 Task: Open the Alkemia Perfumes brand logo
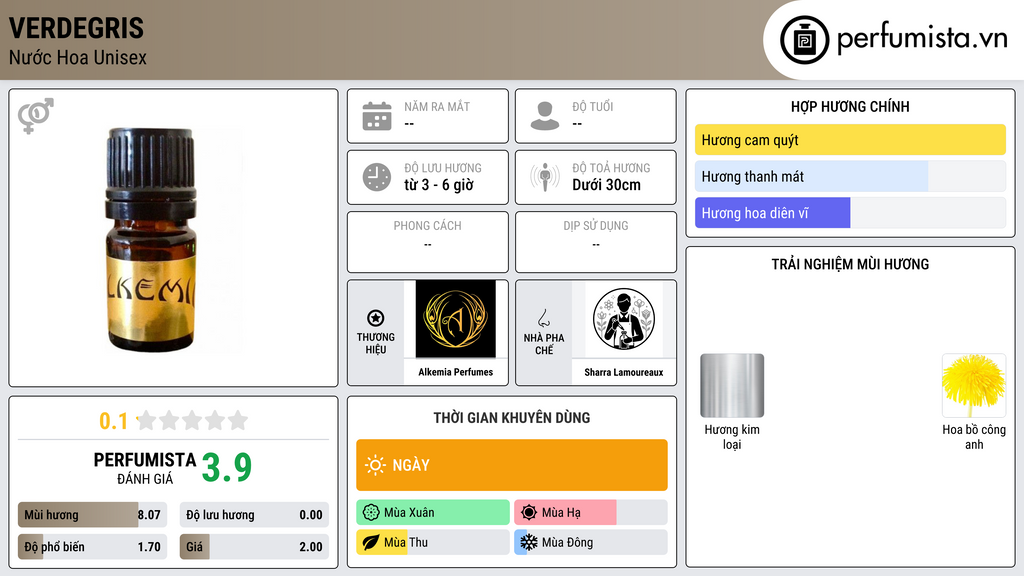point(455,319)
